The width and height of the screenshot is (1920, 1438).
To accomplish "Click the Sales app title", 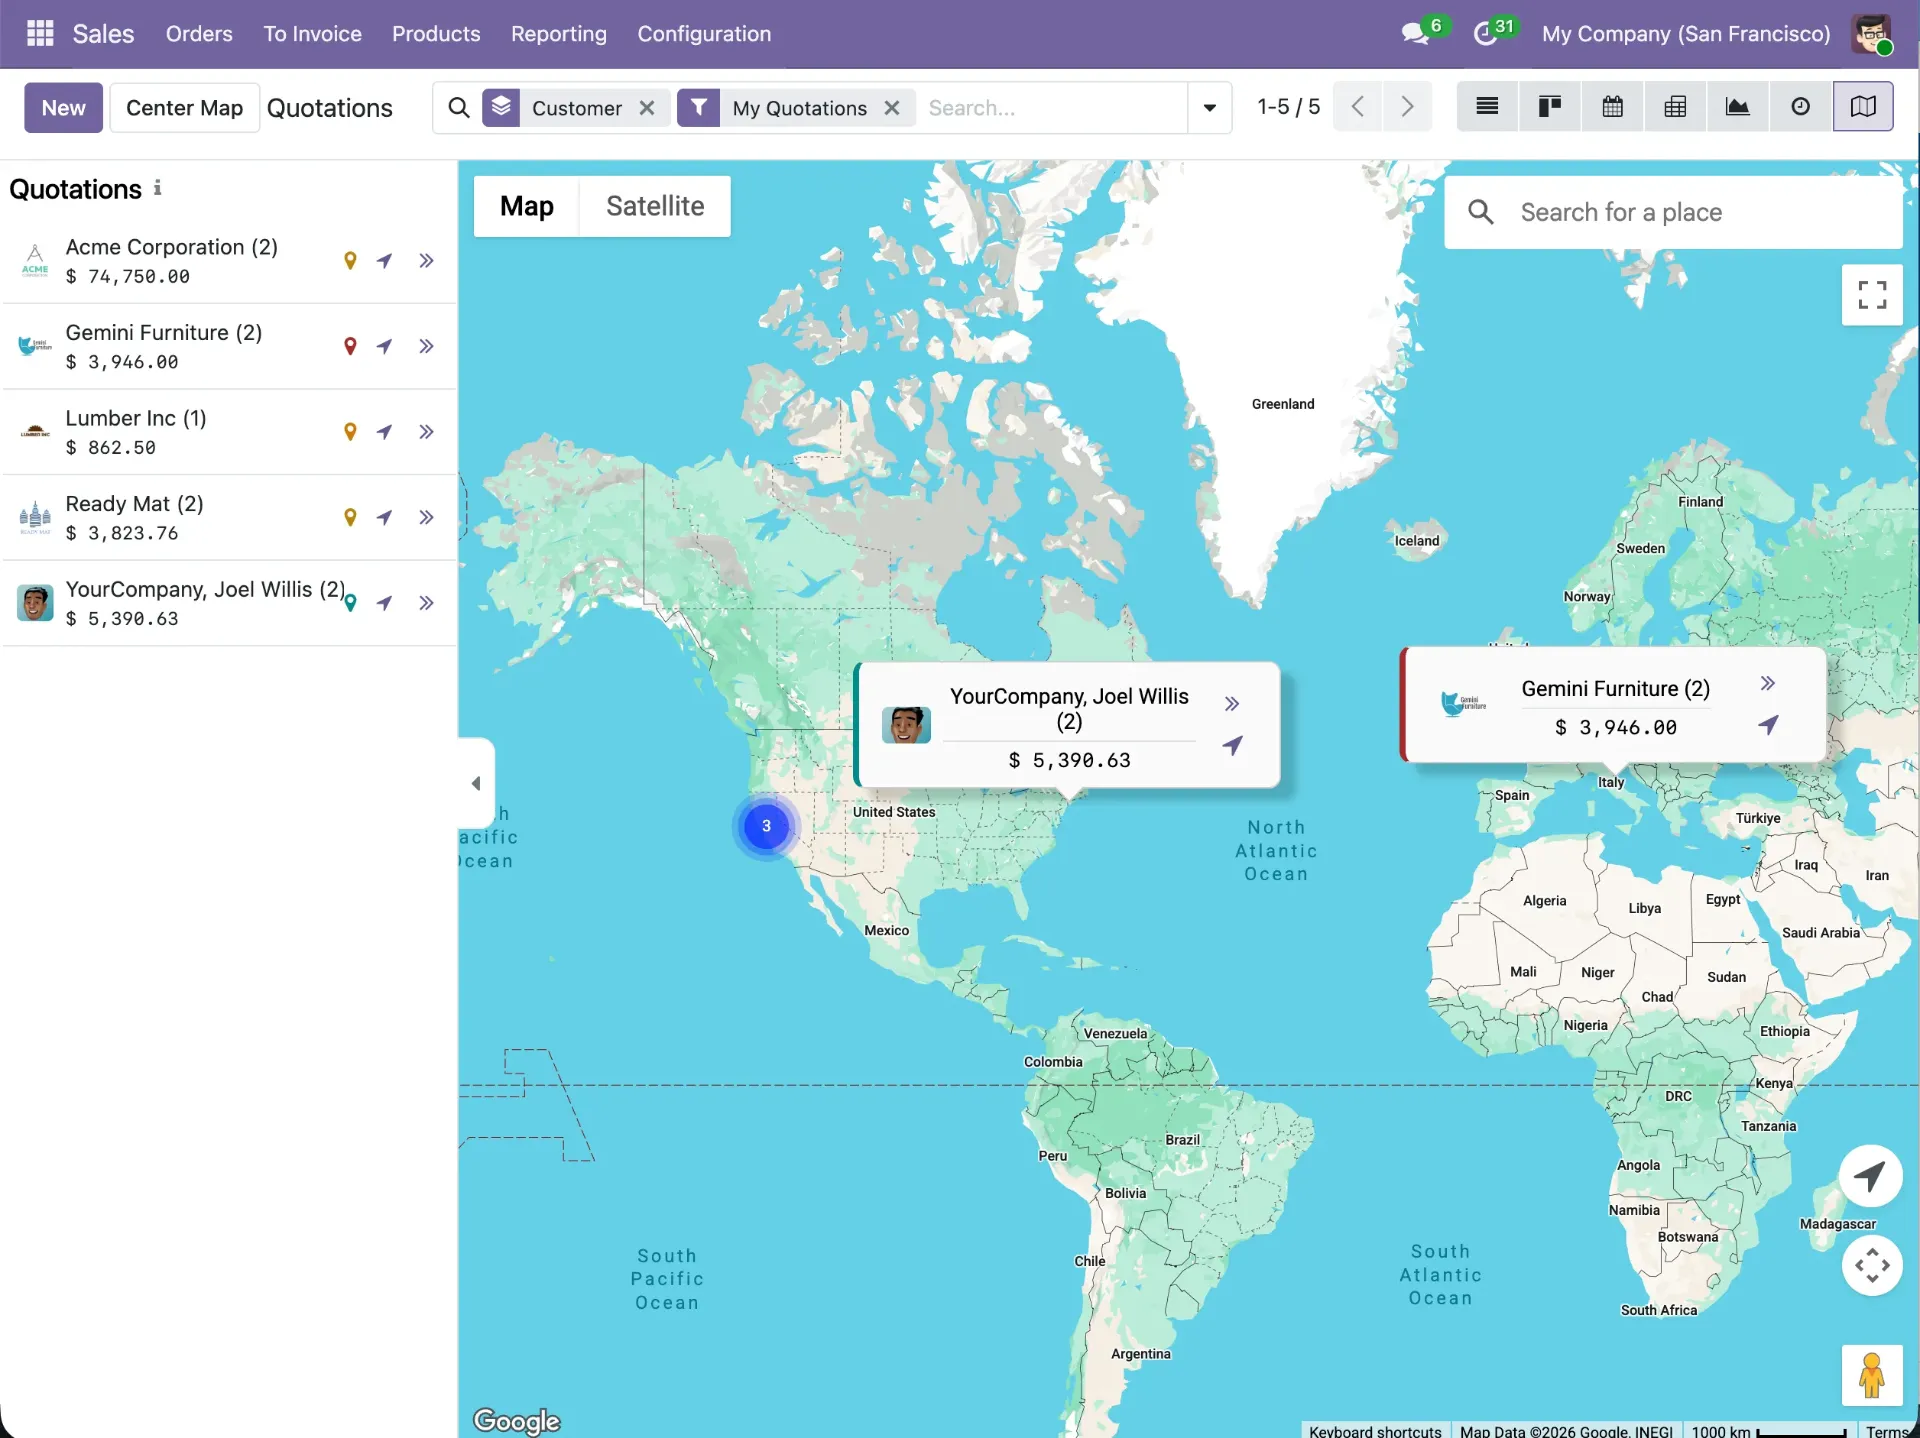I will tap(103, 33).
